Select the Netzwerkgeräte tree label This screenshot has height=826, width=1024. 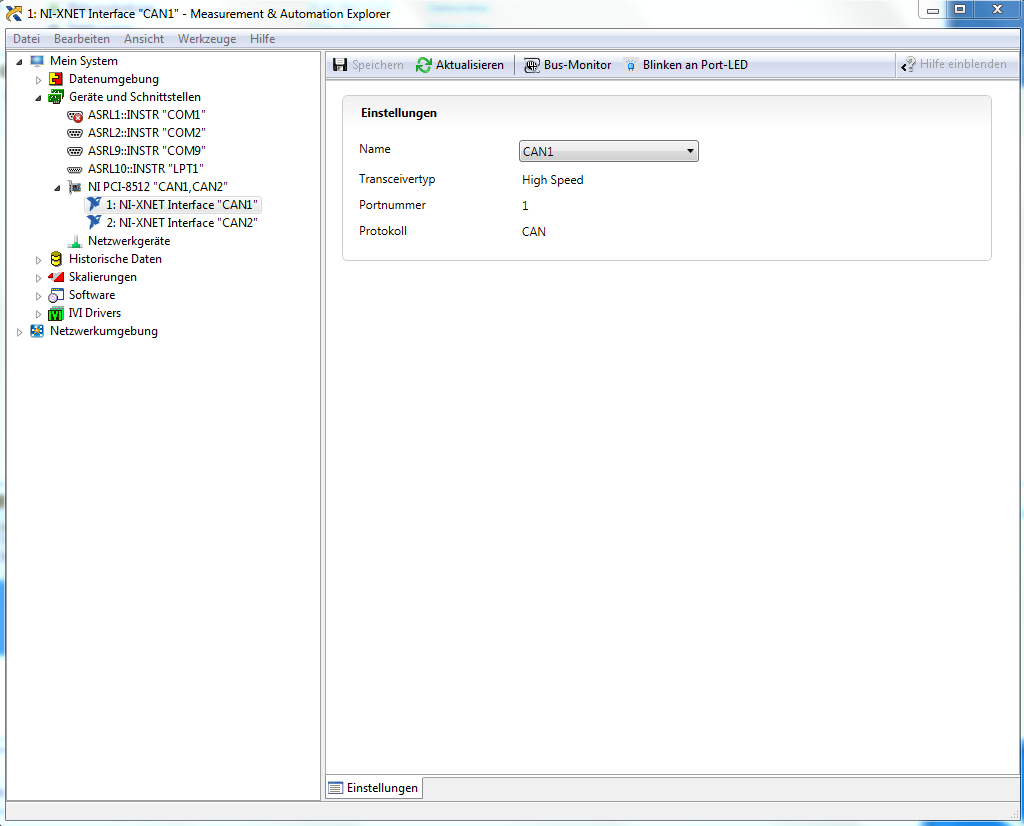(129, 241)
